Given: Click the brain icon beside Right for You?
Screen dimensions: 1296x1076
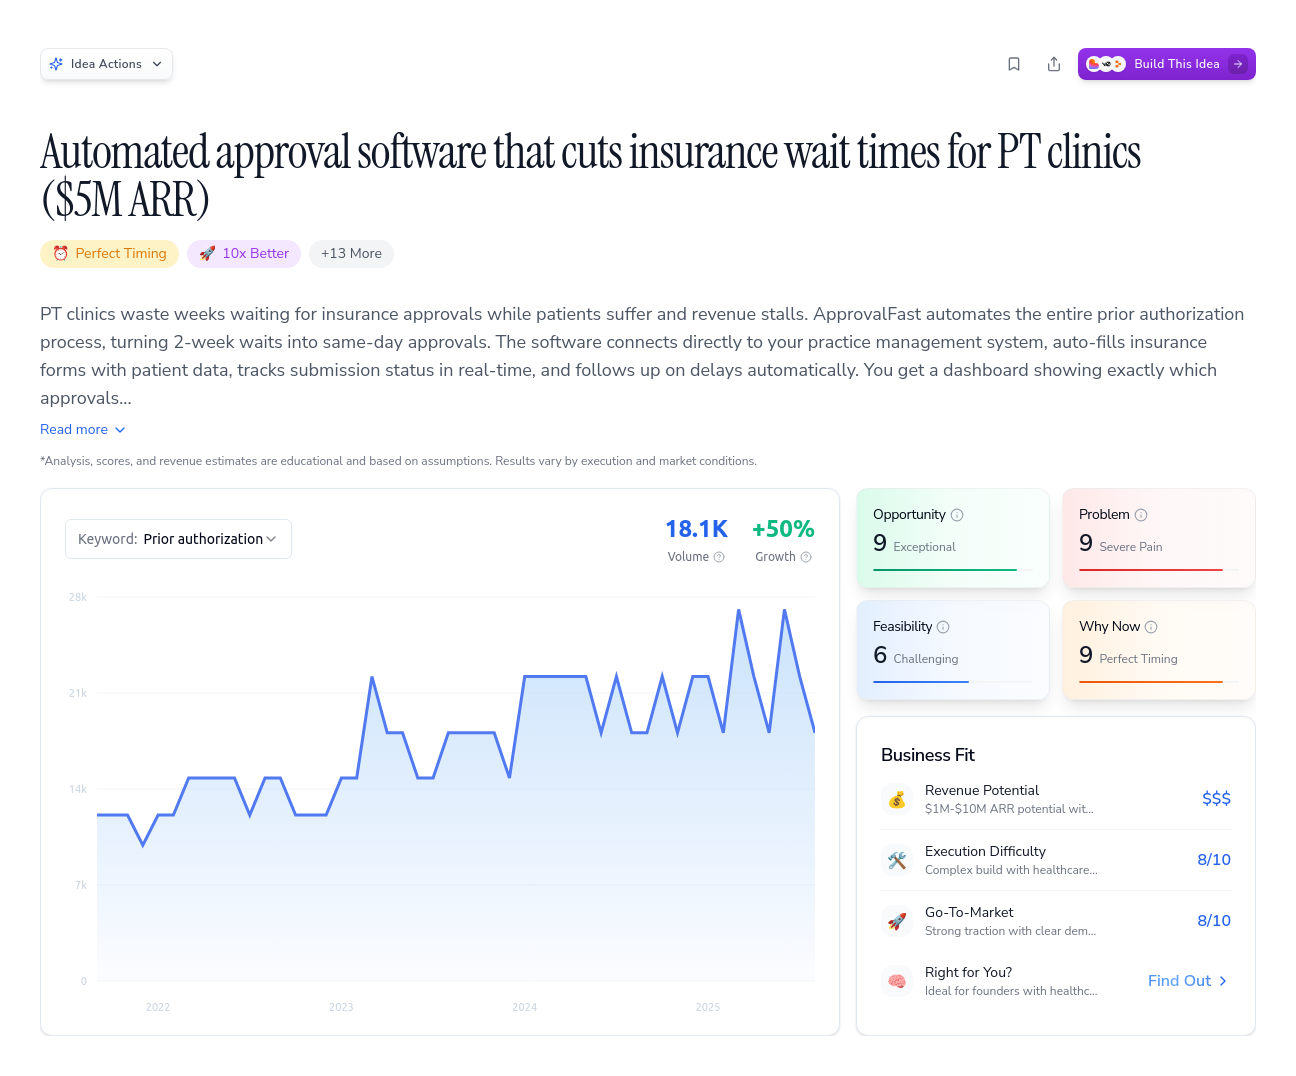Looking at the screenshot, I should [x=897, y=981].
